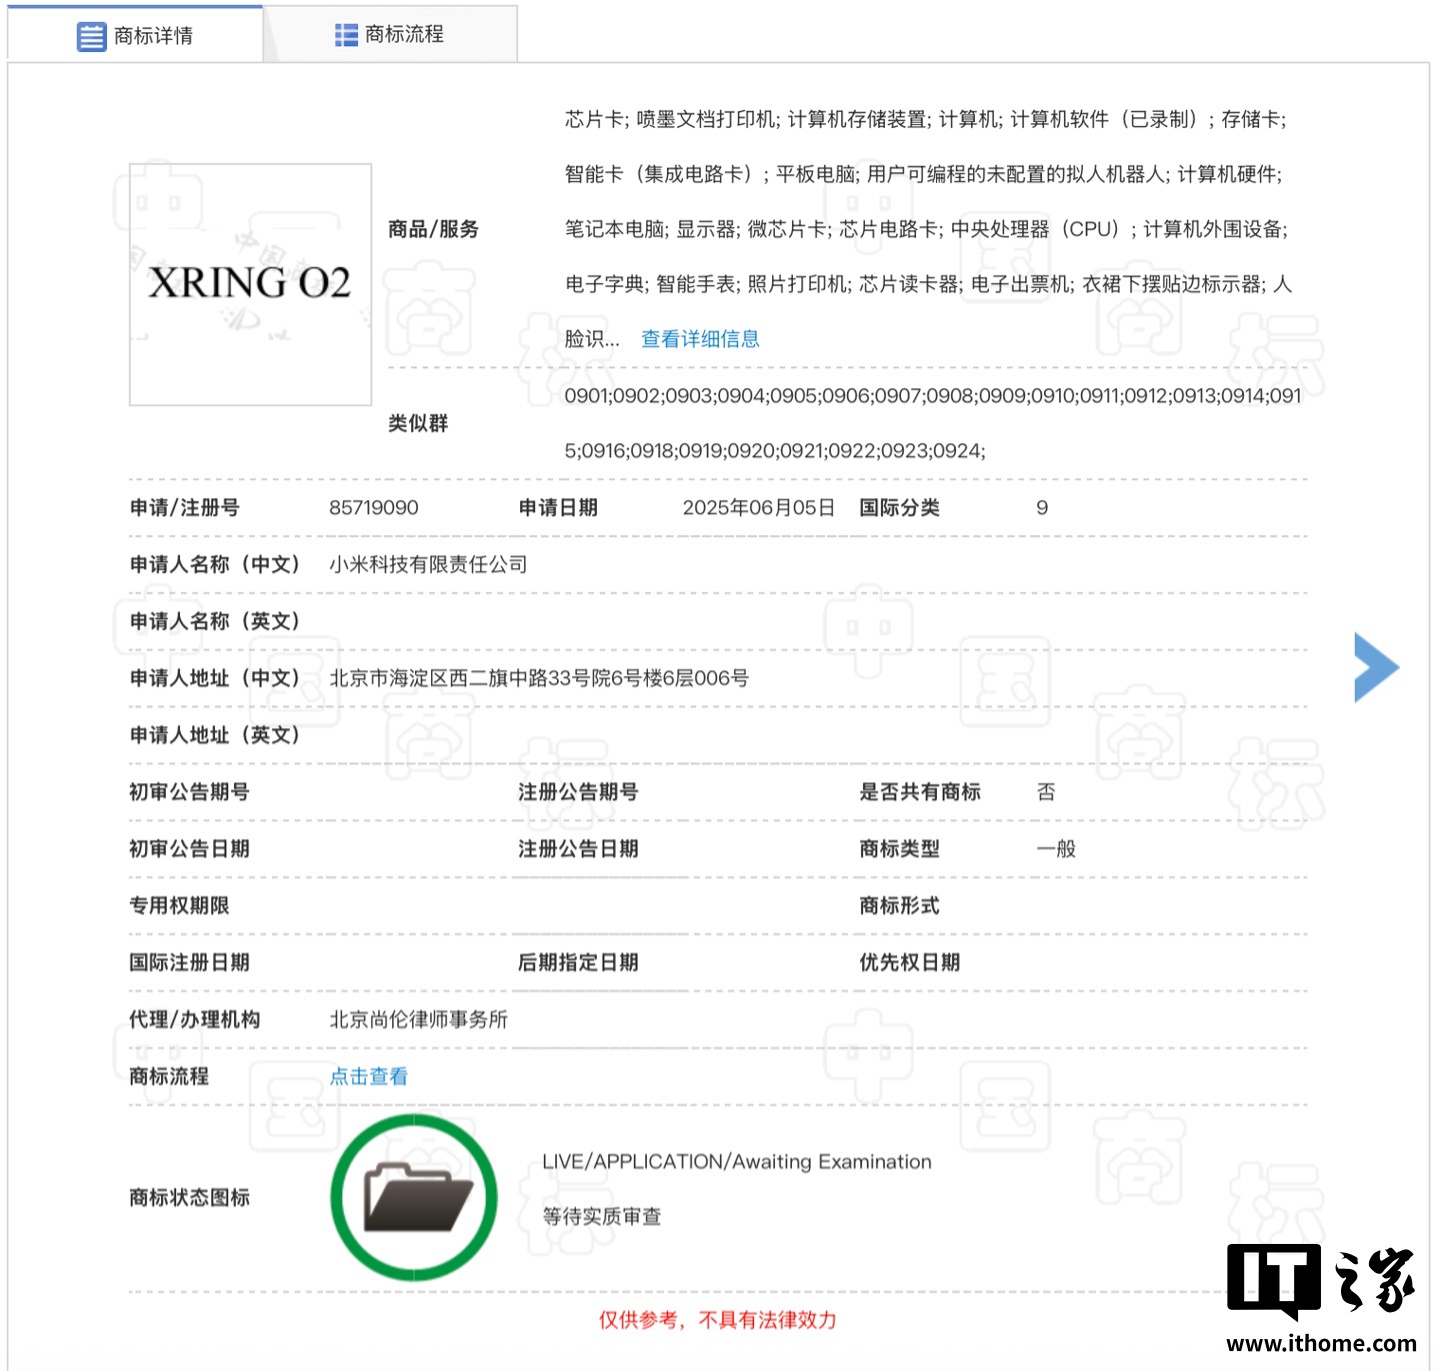Viewport: 1440px width, 1371px height.
Task: Click agency name 北京尚伦律师事务所
Action: point(418,1020)
